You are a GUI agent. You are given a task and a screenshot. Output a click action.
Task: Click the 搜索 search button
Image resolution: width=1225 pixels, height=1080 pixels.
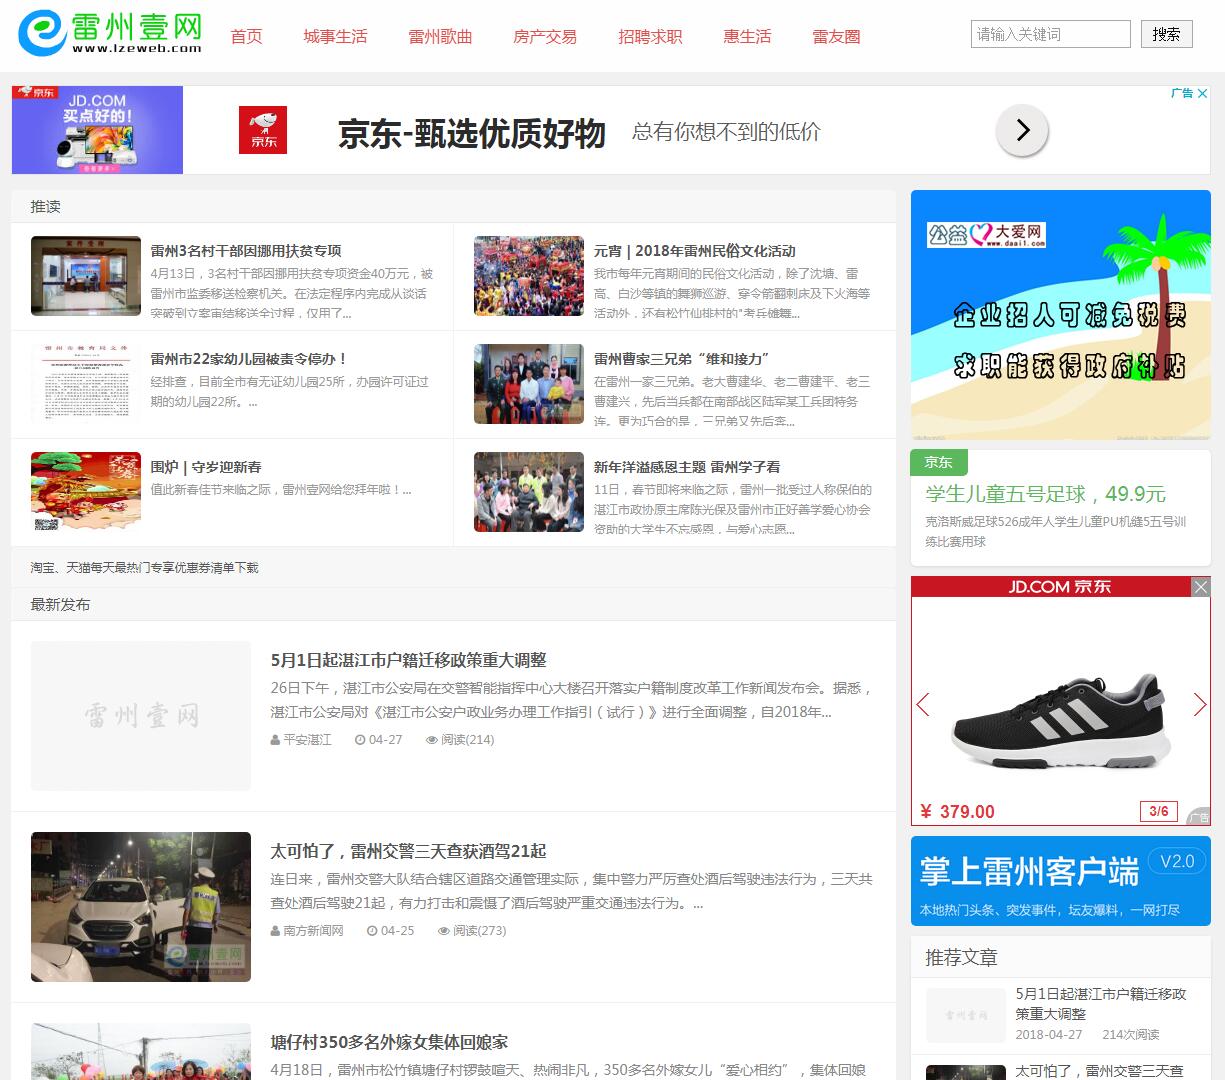pyautogui.click(x=1165, y=34)
